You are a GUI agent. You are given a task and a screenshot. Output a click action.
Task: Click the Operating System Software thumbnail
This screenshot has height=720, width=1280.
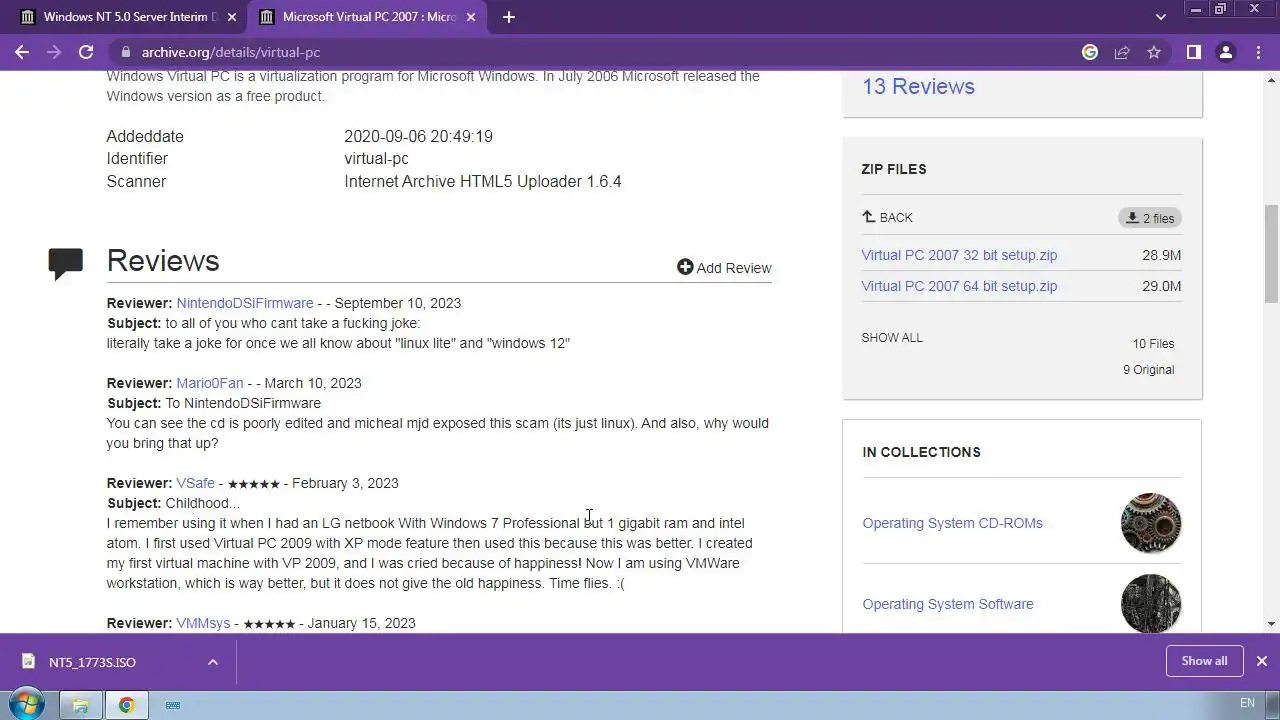(1151, 603)
